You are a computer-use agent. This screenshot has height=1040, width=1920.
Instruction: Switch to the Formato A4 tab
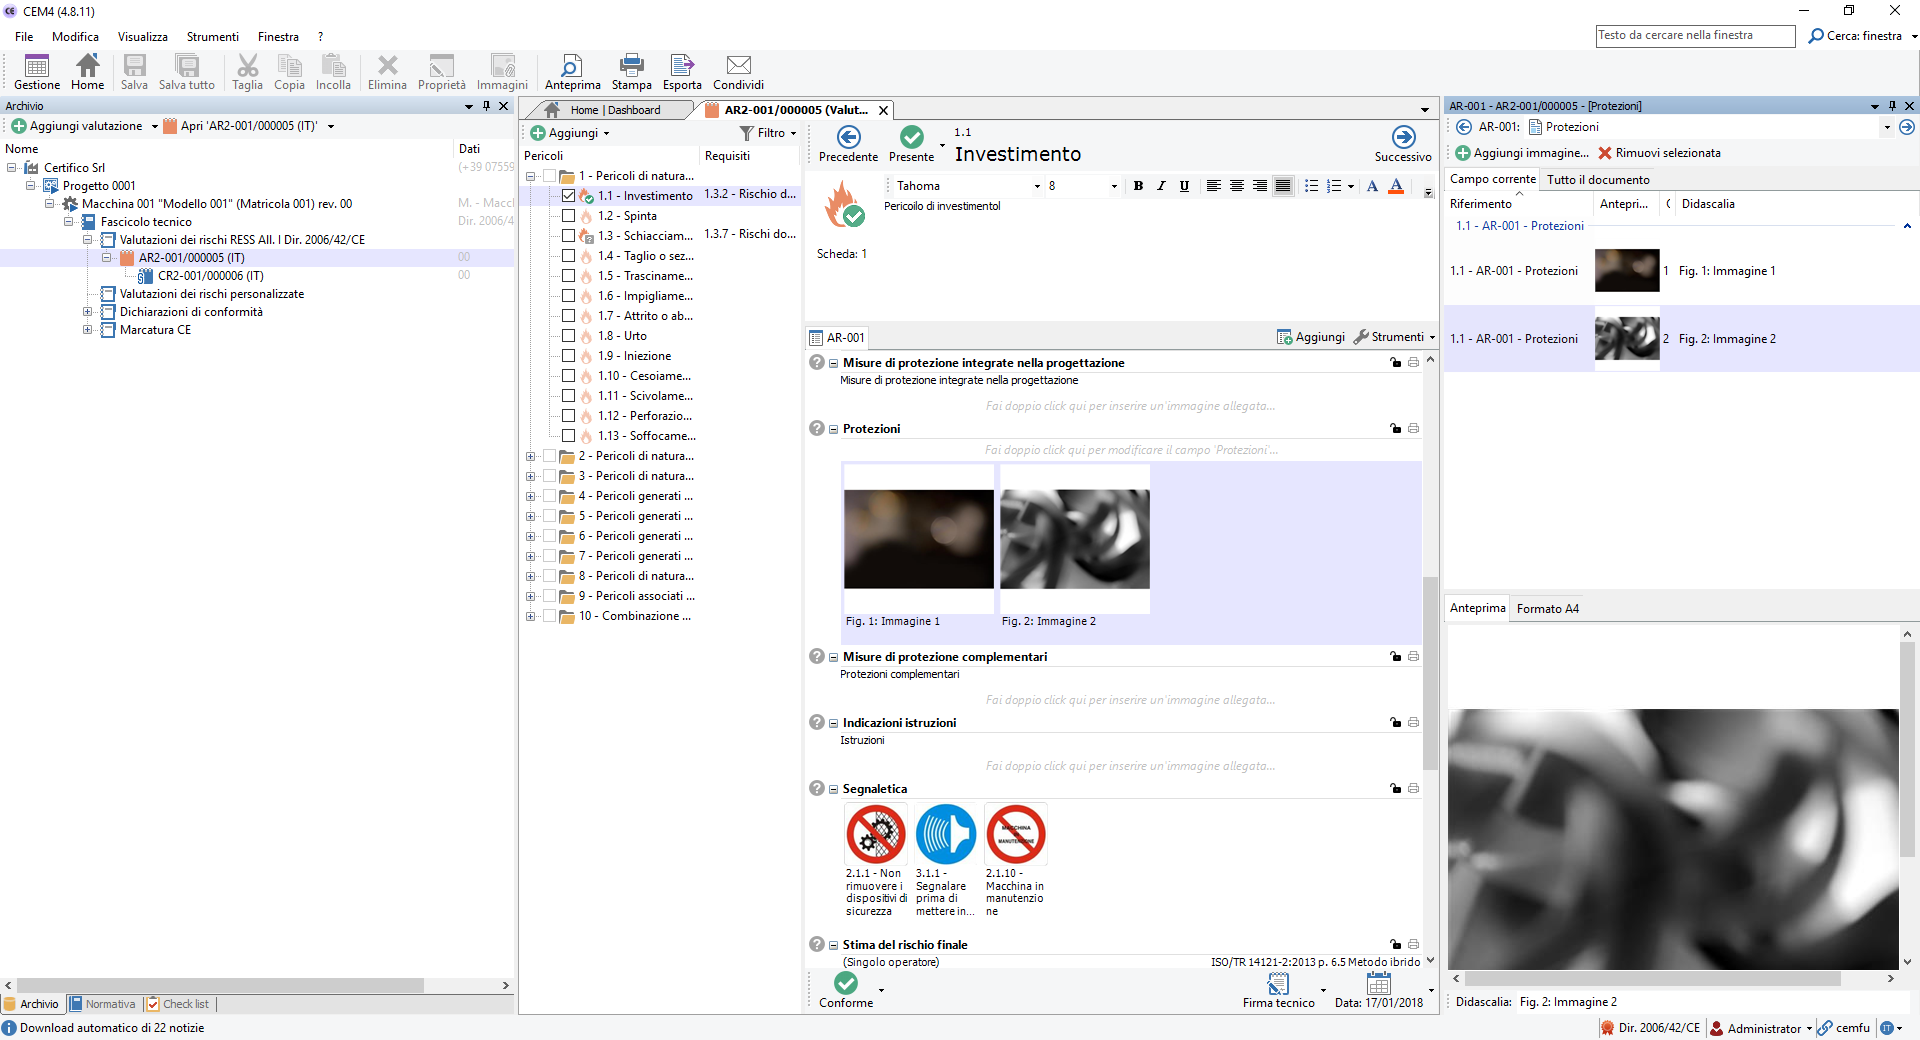pos(1547,609)
